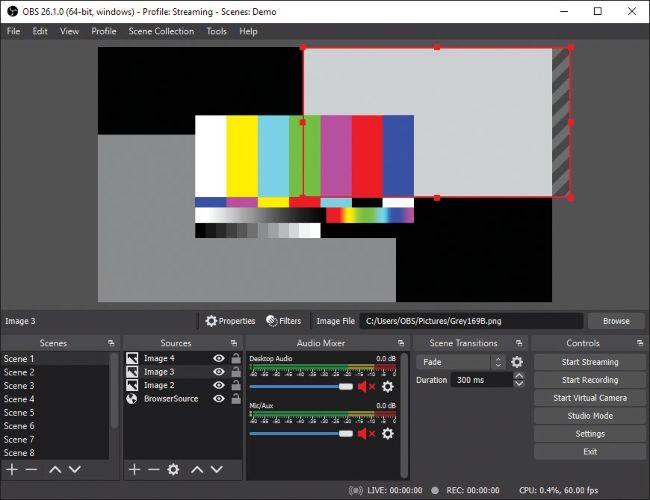Hide the Image 2 source eye icon
650x500 pixels.
pyautogui.click(x=218, y=385)
